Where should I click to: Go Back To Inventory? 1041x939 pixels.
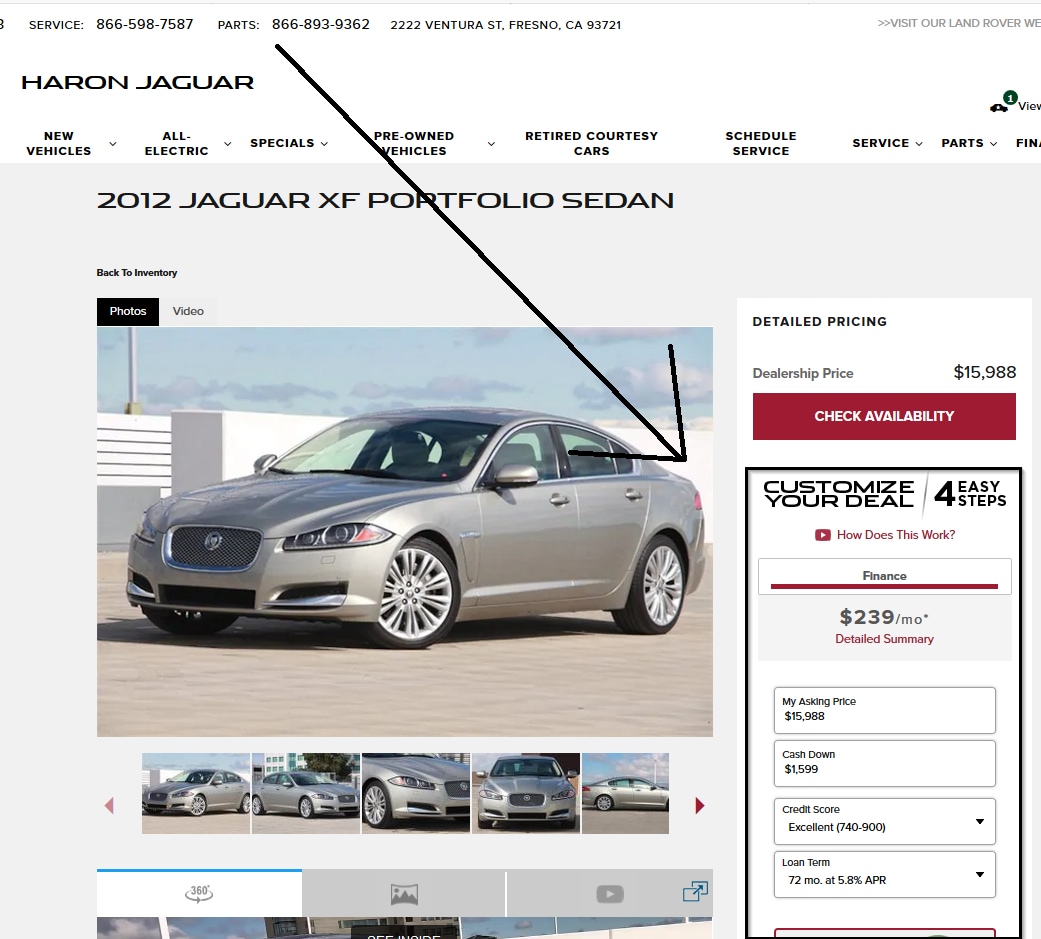pos(137,273)
